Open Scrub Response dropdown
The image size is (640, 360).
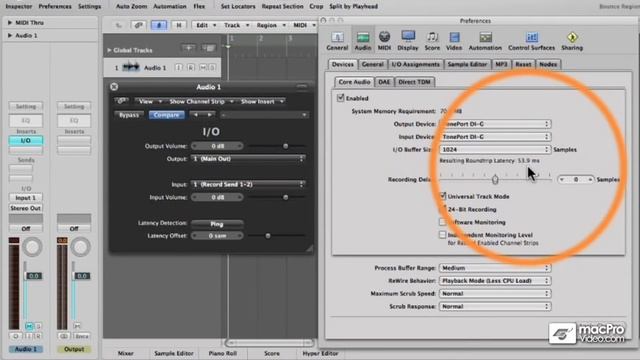pyautogui.click(x=495, y=306)
